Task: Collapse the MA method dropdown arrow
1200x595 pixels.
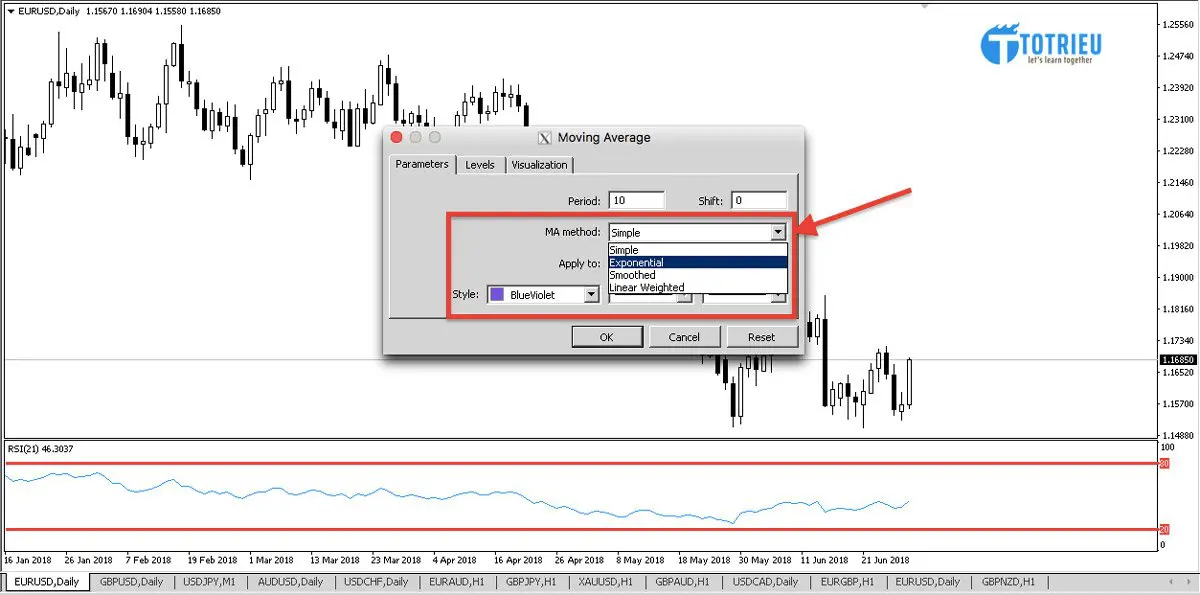Action: [778, 232]
